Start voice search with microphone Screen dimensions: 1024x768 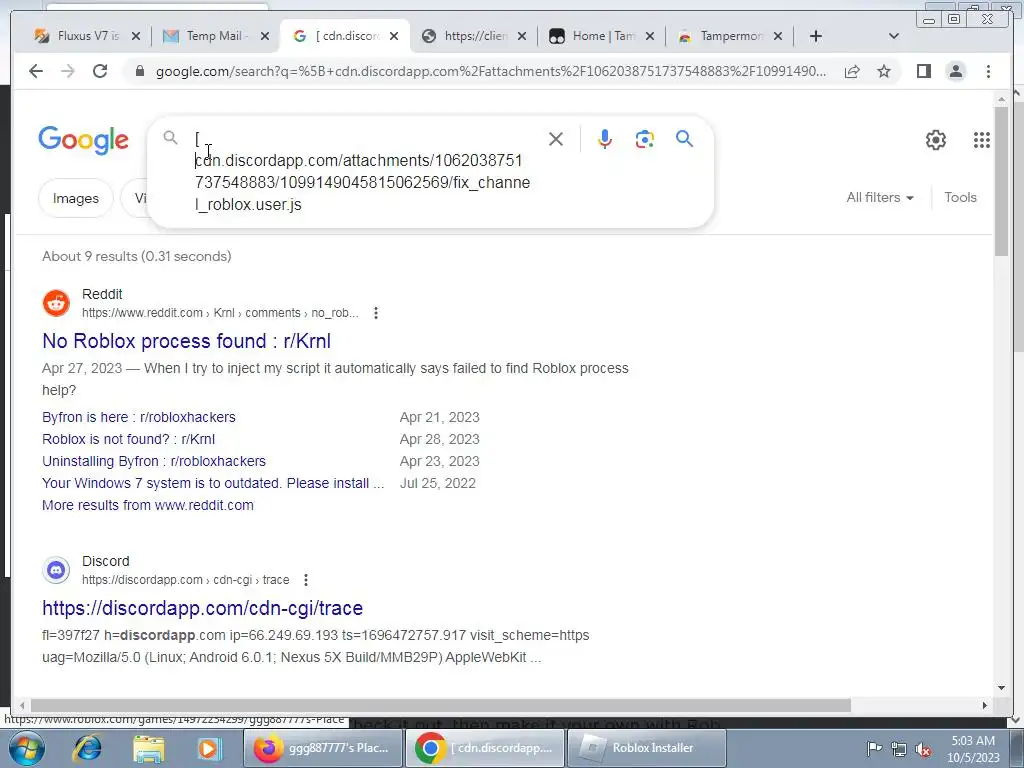click(605, 139)
